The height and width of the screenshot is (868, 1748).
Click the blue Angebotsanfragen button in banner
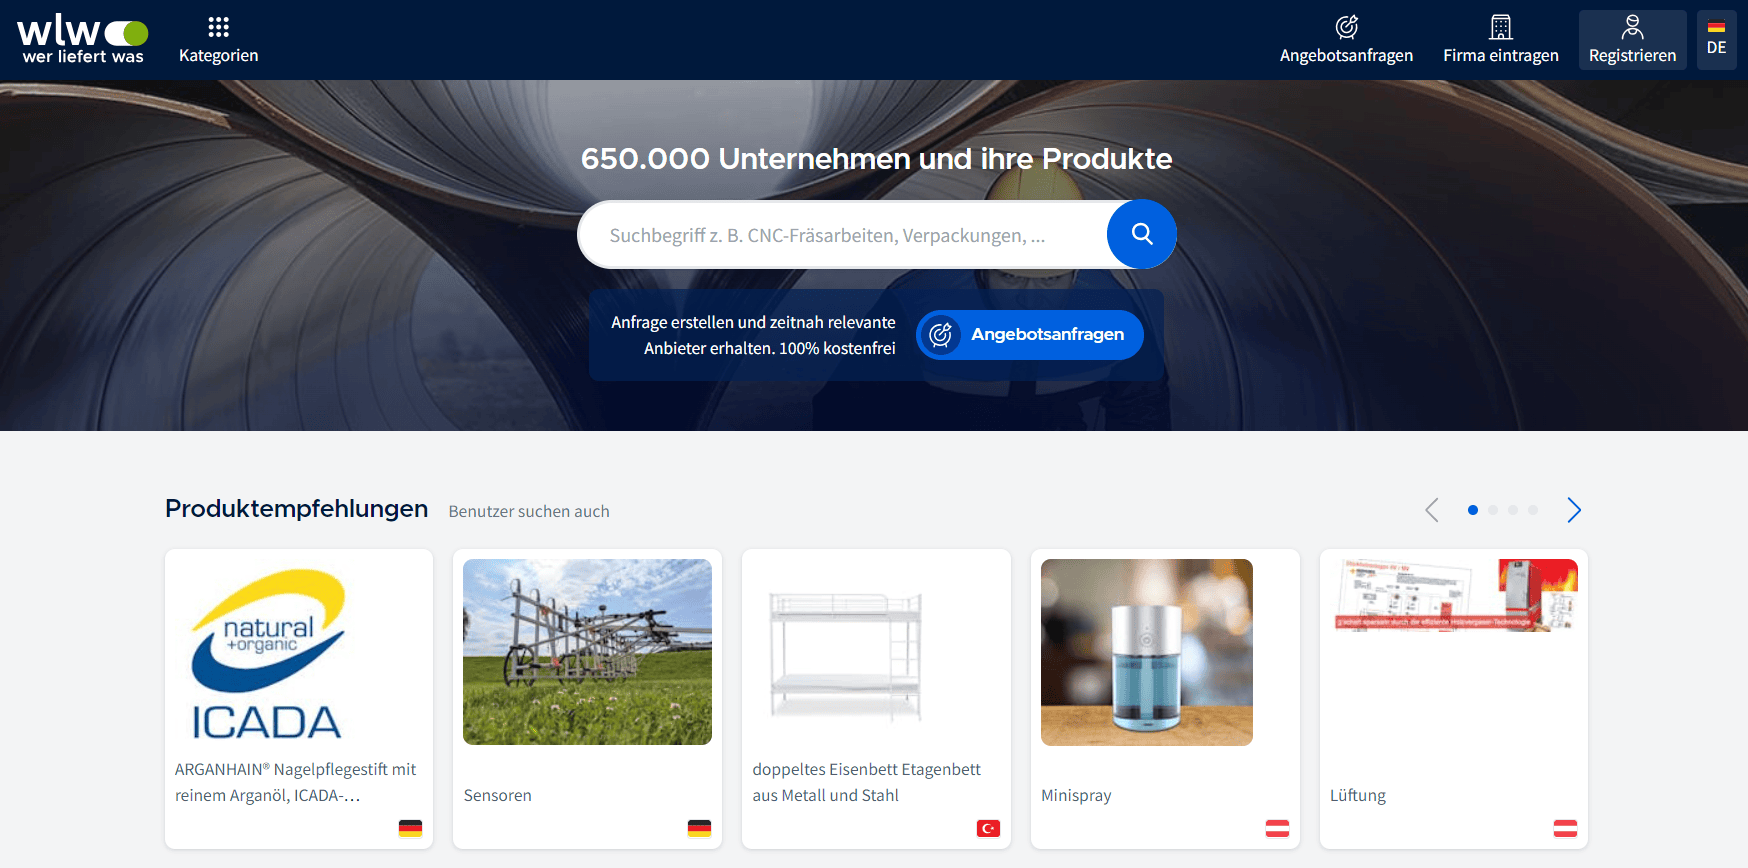1030,335
